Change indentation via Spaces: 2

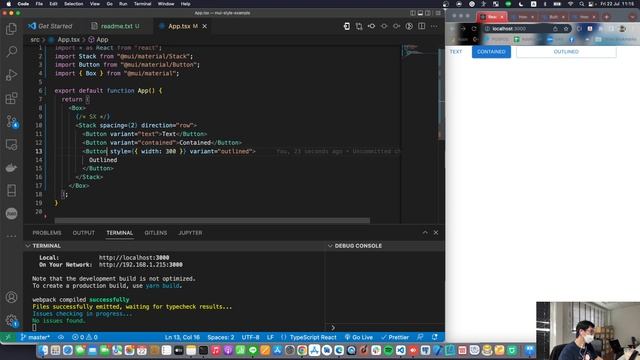coord(221,337)
